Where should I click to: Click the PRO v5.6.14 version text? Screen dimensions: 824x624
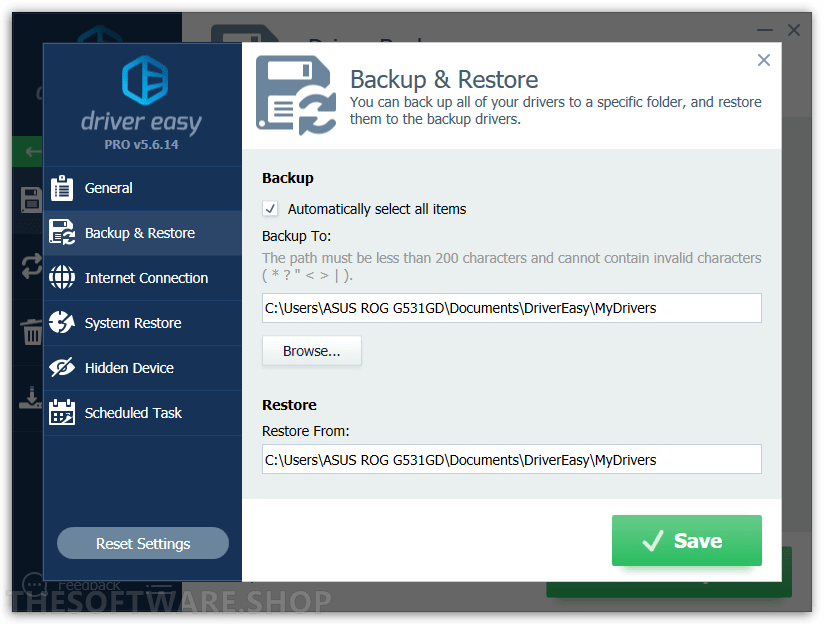(141, 145)
